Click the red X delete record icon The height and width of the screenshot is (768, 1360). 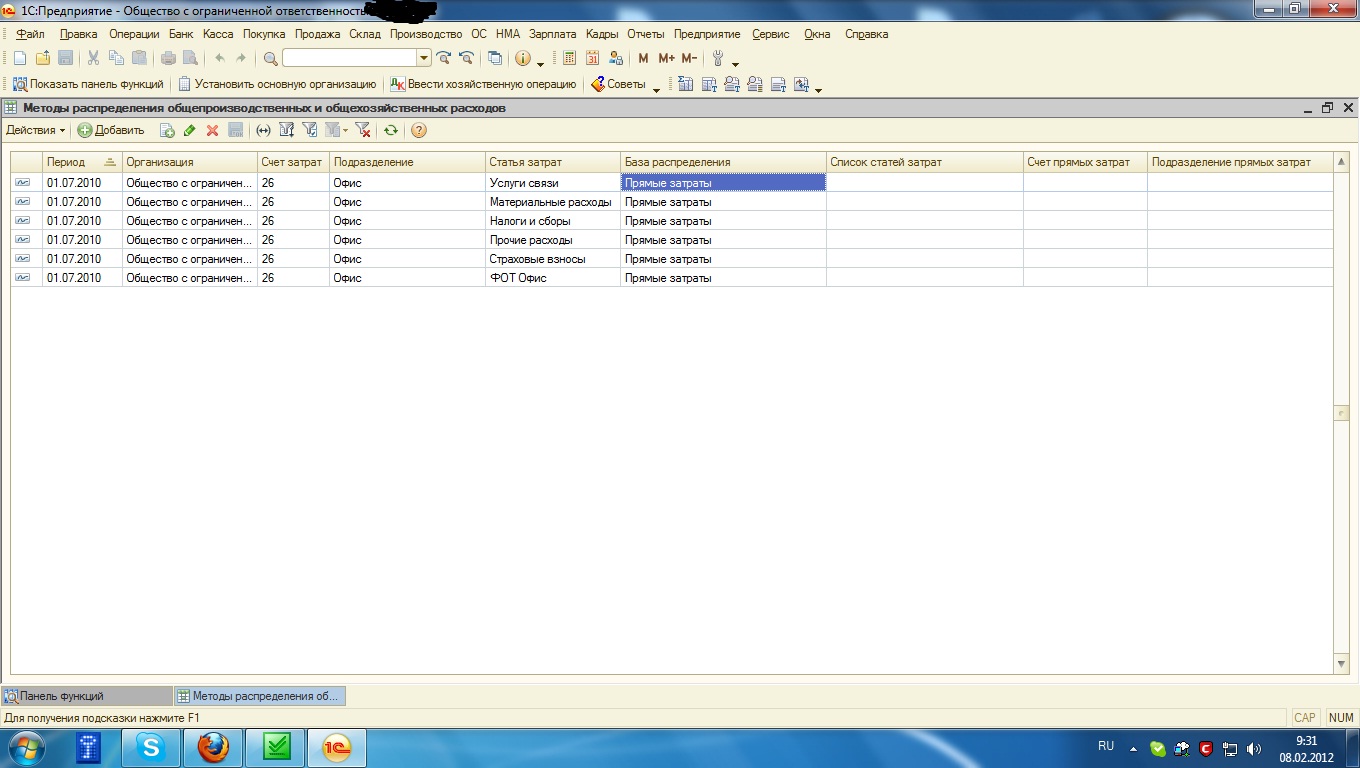click(212, 130)
